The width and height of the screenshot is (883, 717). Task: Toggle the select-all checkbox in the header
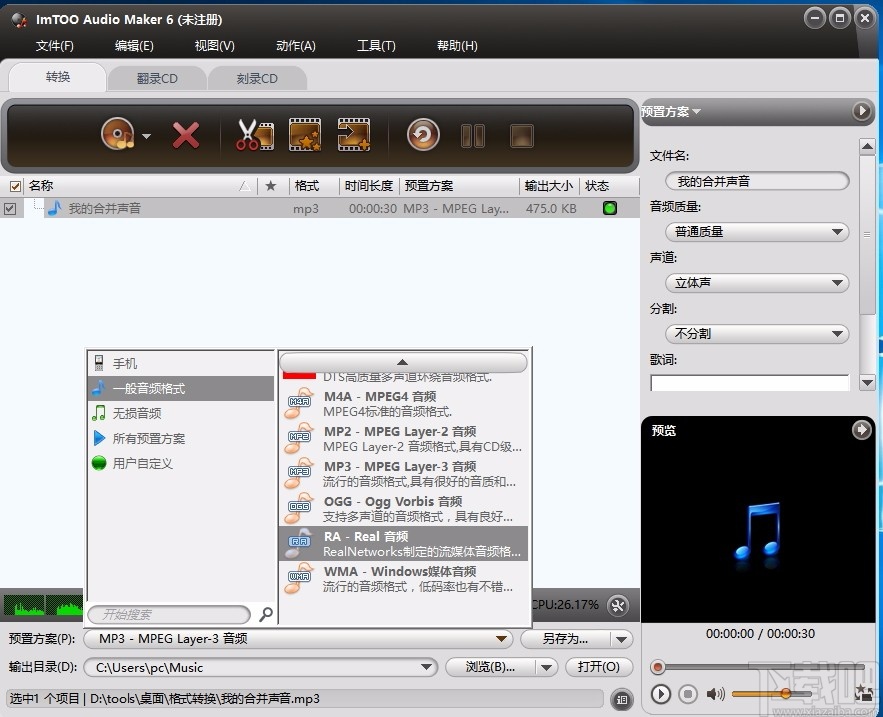click(x=13, y=185)
